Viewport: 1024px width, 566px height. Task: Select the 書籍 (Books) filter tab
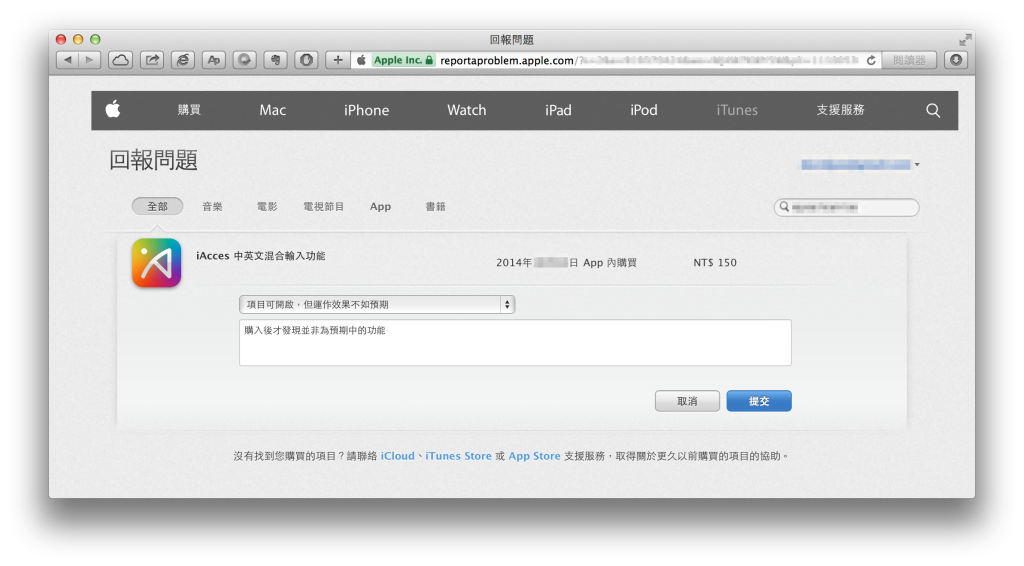point(436,206)
